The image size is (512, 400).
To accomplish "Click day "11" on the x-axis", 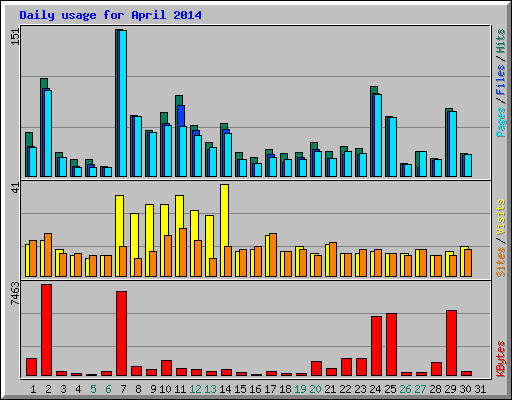I will pos(180,389).
